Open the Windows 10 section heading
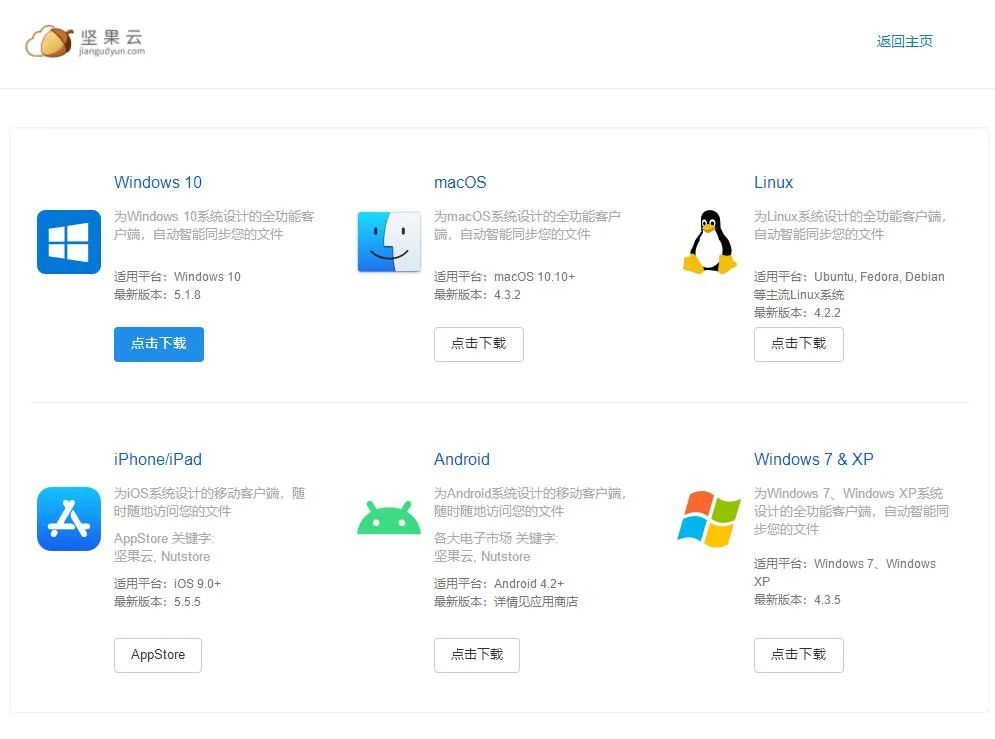The width and height of the screenshot is (995, 739). [x=157, y=182]
